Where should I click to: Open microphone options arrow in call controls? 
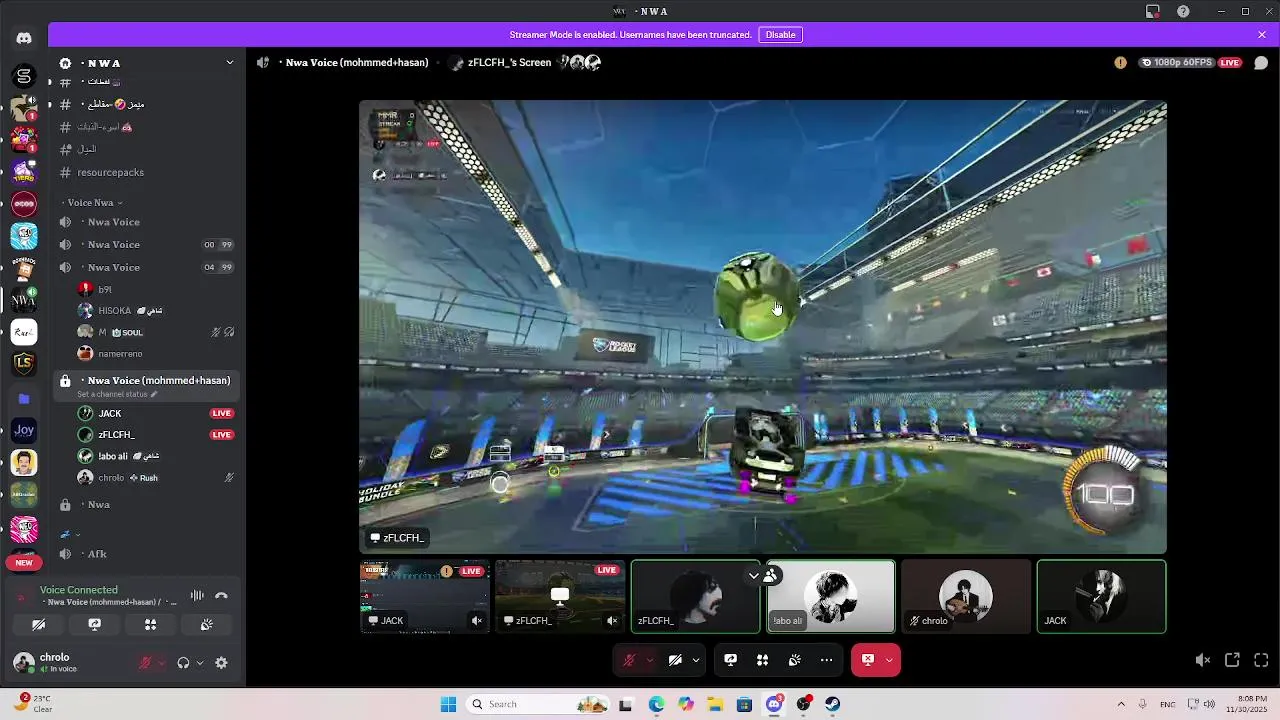[650, 660]
